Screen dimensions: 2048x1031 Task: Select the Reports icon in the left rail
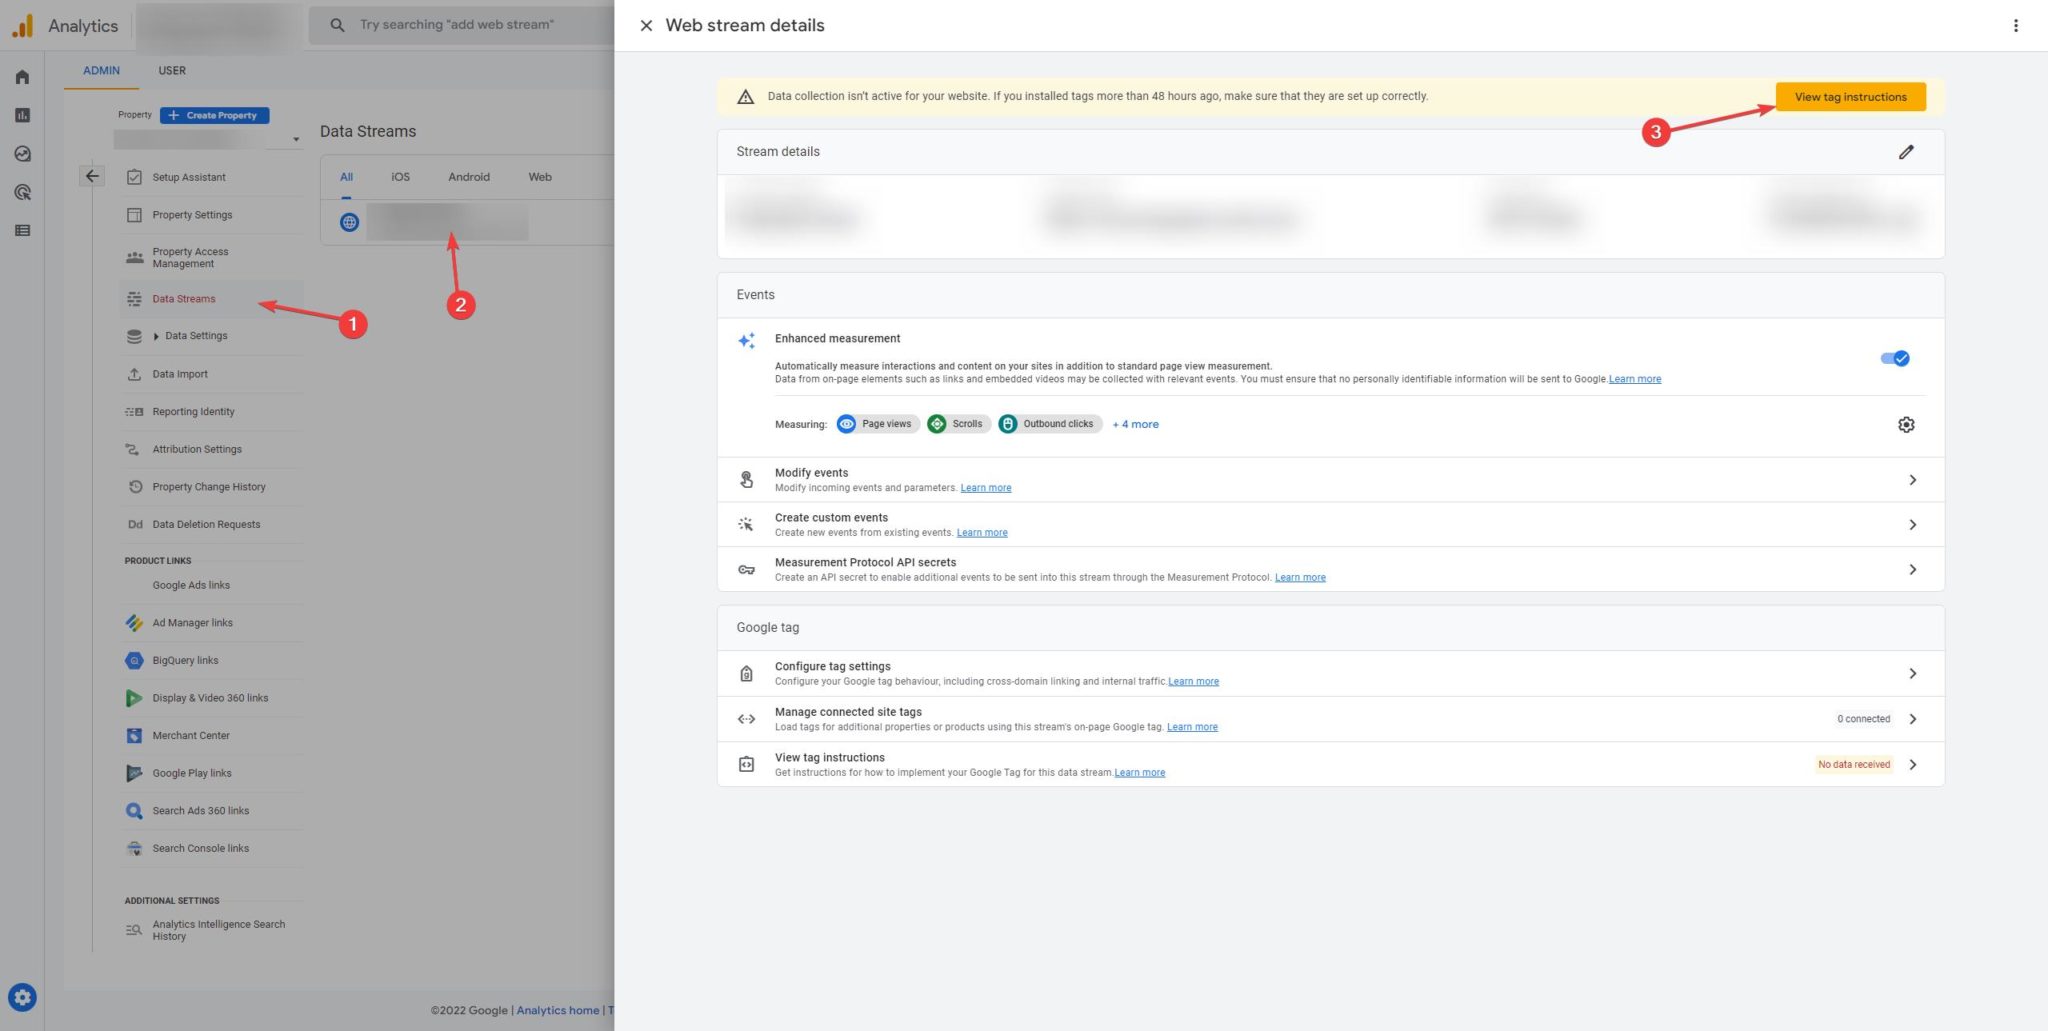22,115
